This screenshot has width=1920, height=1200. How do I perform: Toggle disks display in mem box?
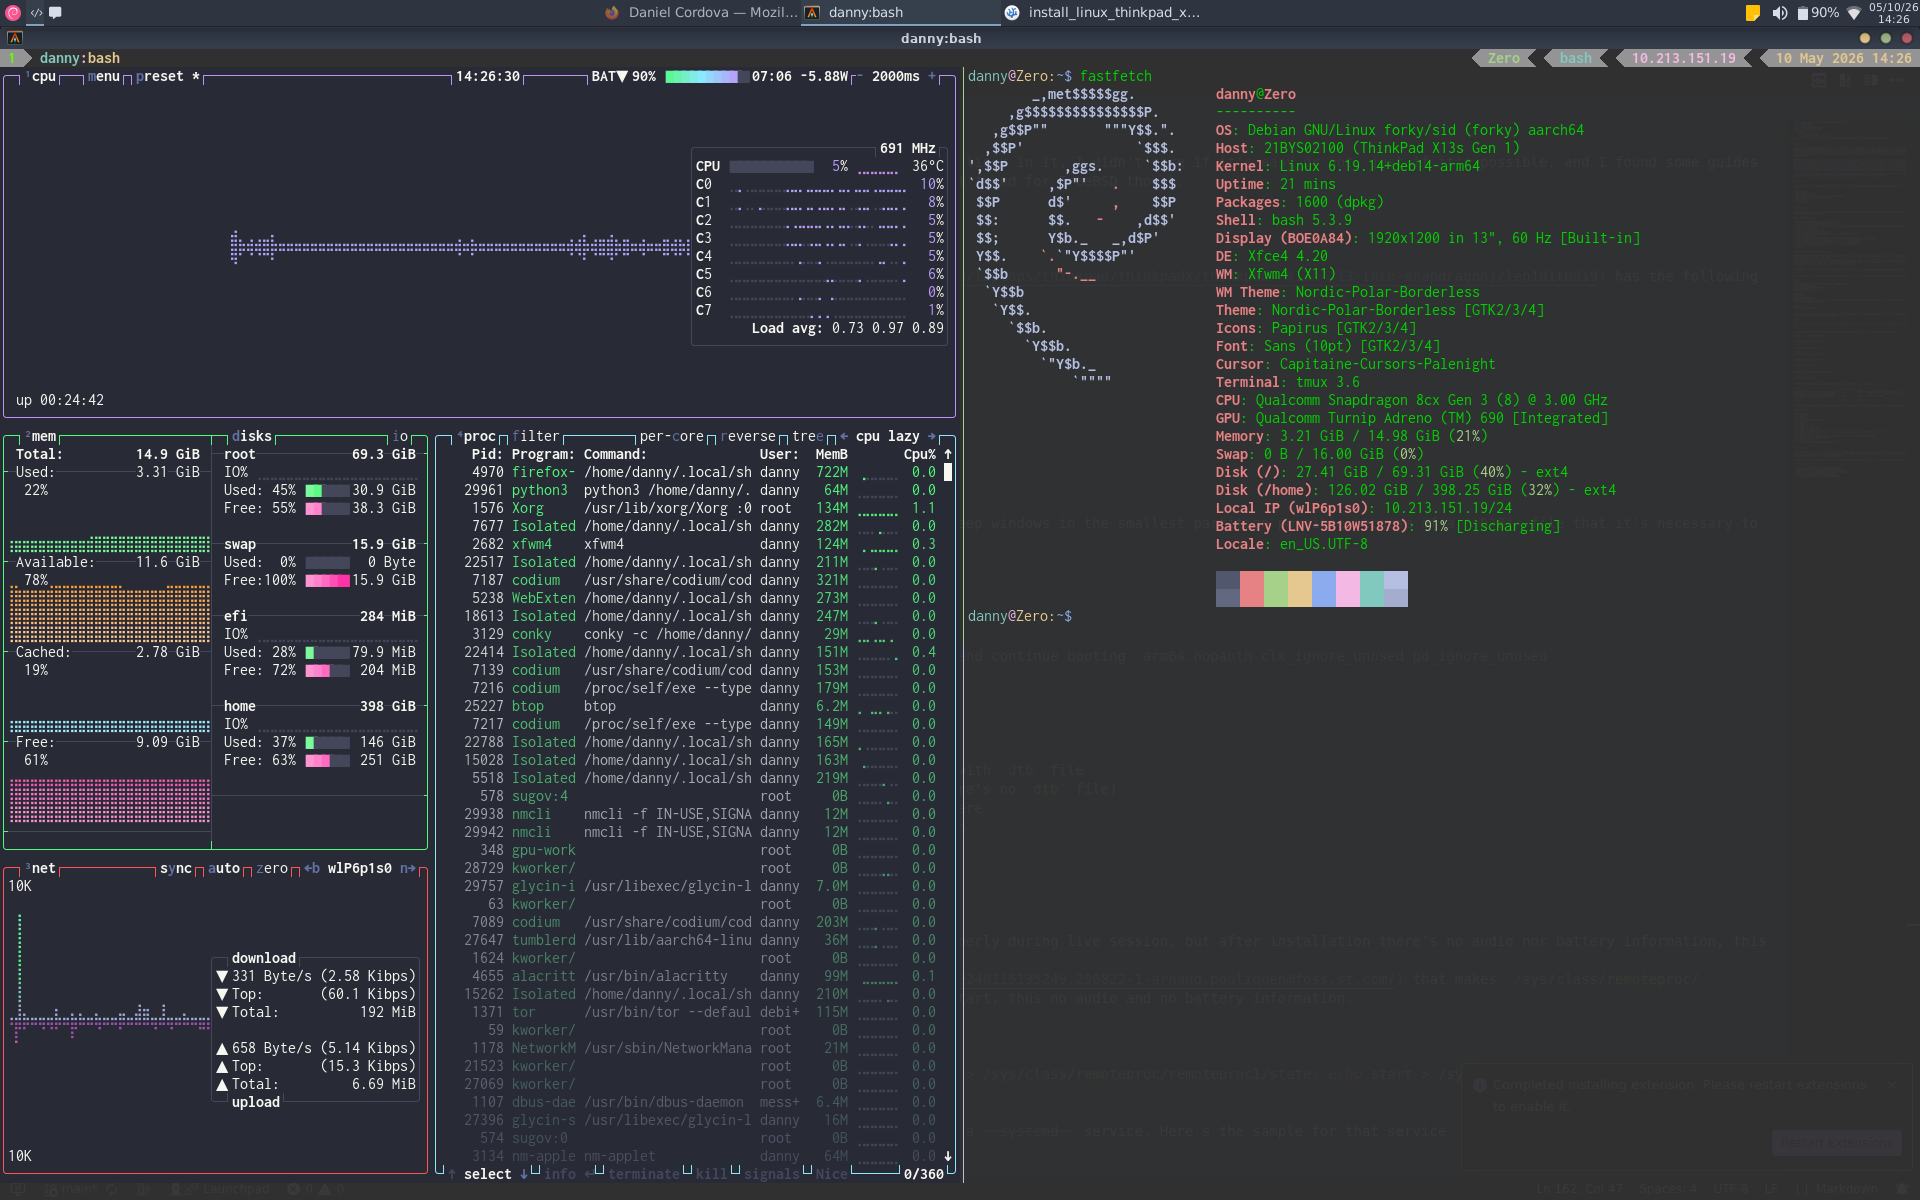click(252, 436)
